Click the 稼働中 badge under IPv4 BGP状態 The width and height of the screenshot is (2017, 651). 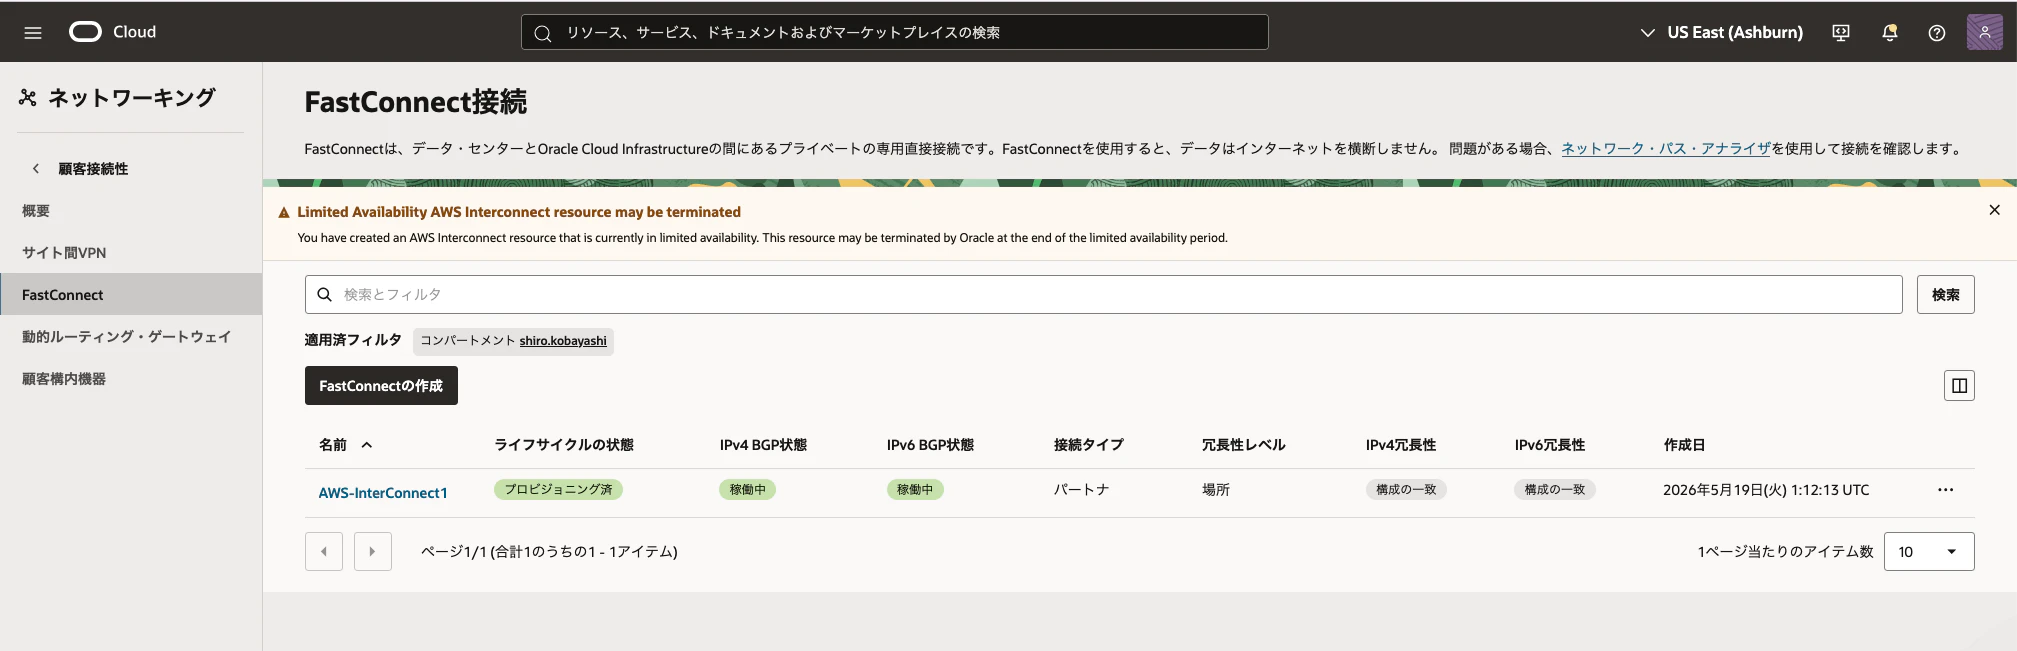click(x=748, y=489)
